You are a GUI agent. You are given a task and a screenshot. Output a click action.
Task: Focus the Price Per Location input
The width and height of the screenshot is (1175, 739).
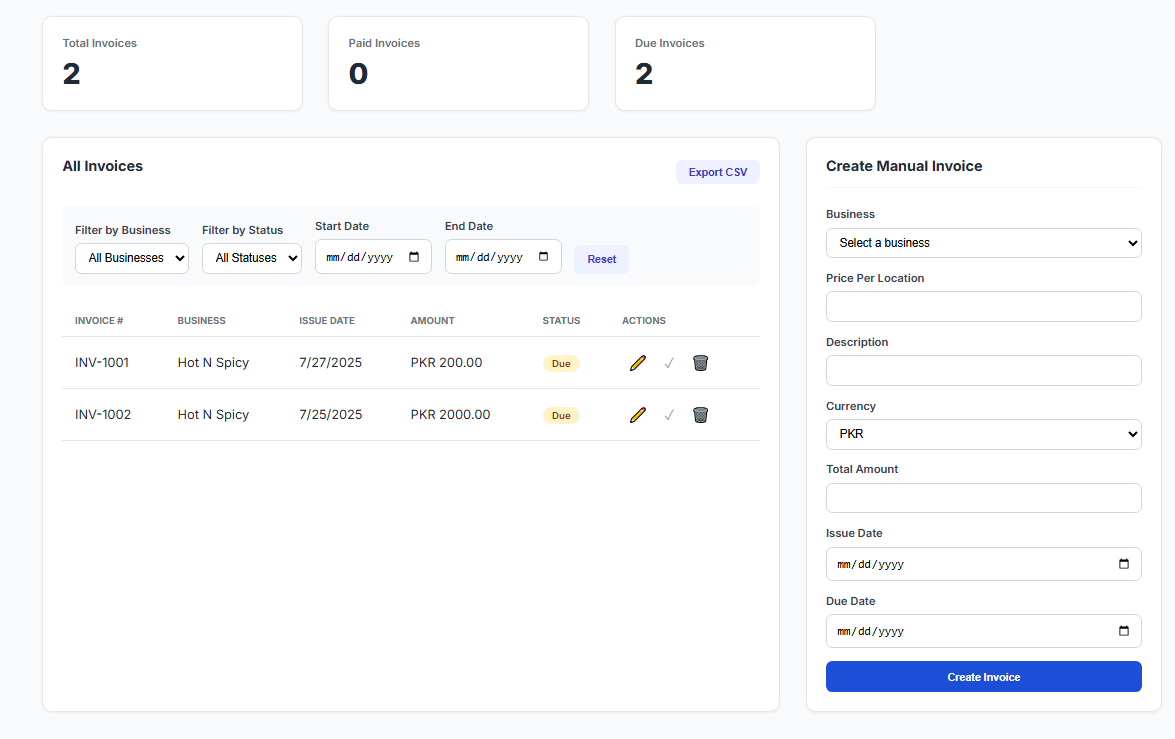983,307
